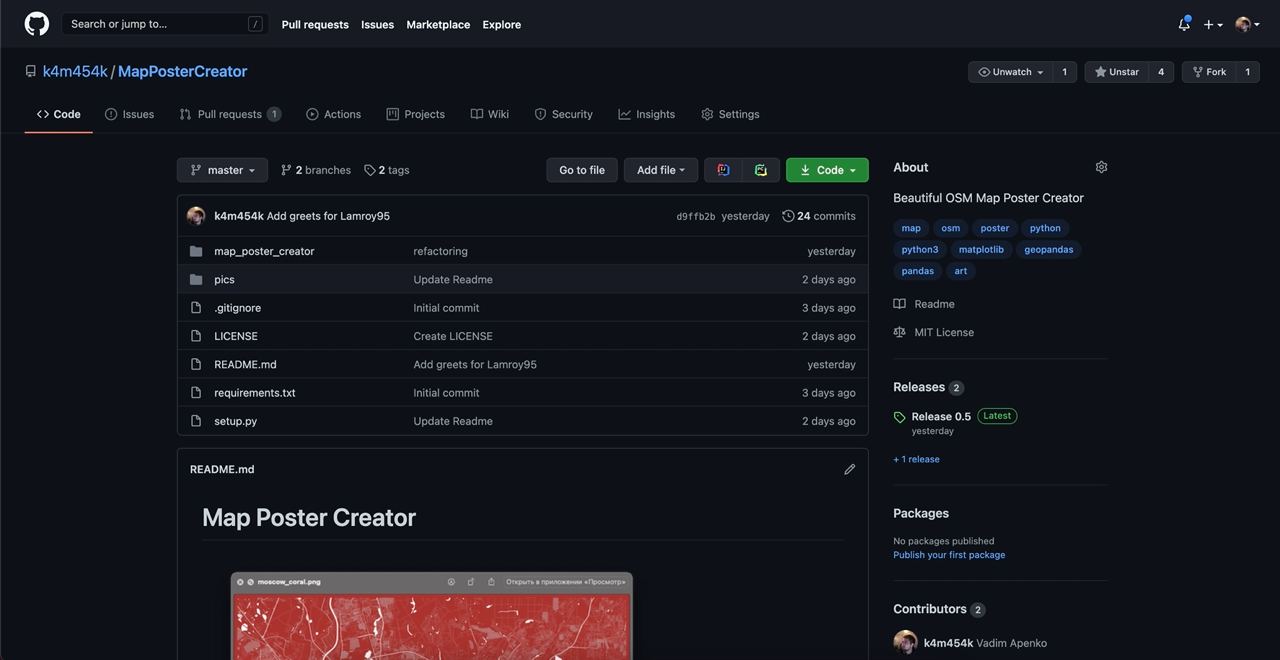Open the master branch selector
This screenshot has height=660, width=1280.
coord(222,170)
